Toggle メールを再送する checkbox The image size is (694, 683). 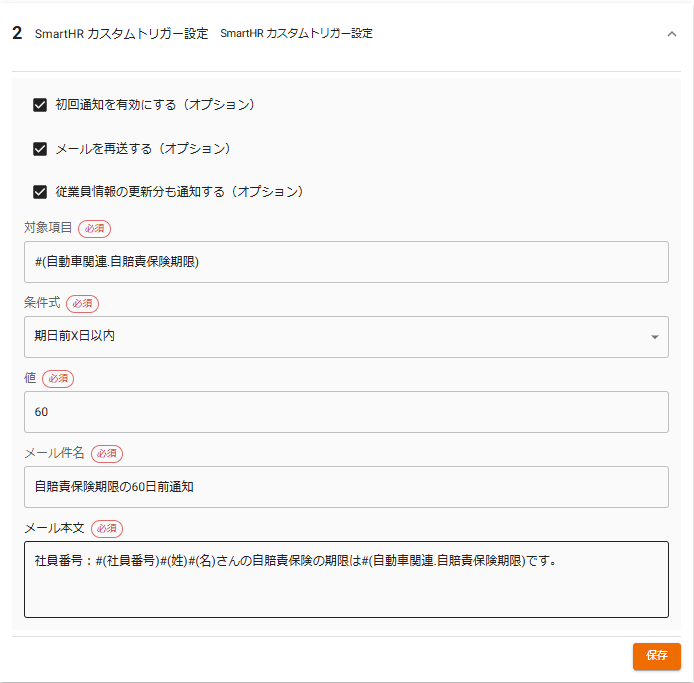[x=40, y=149]
